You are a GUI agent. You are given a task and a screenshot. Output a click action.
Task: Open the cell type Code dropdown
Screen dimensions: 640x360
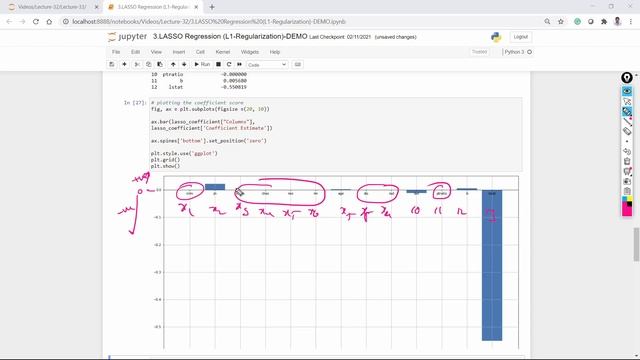coord(267,64)
